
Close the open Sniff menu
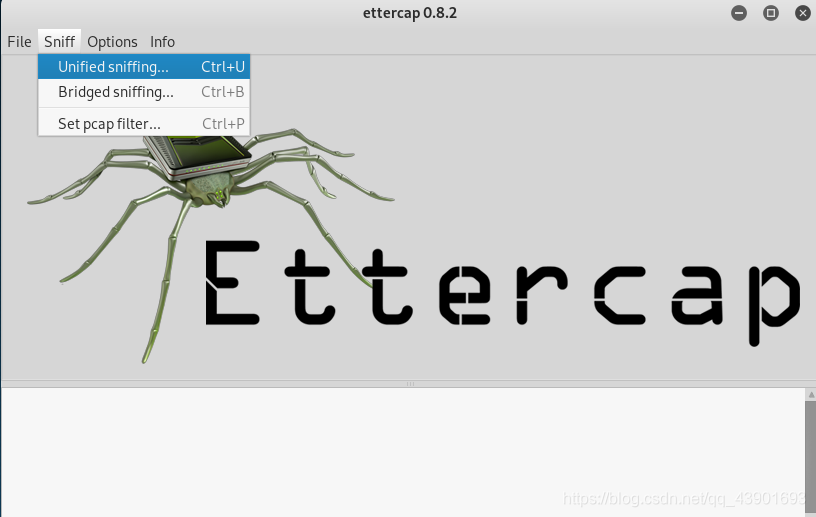[x=59, y=42]
